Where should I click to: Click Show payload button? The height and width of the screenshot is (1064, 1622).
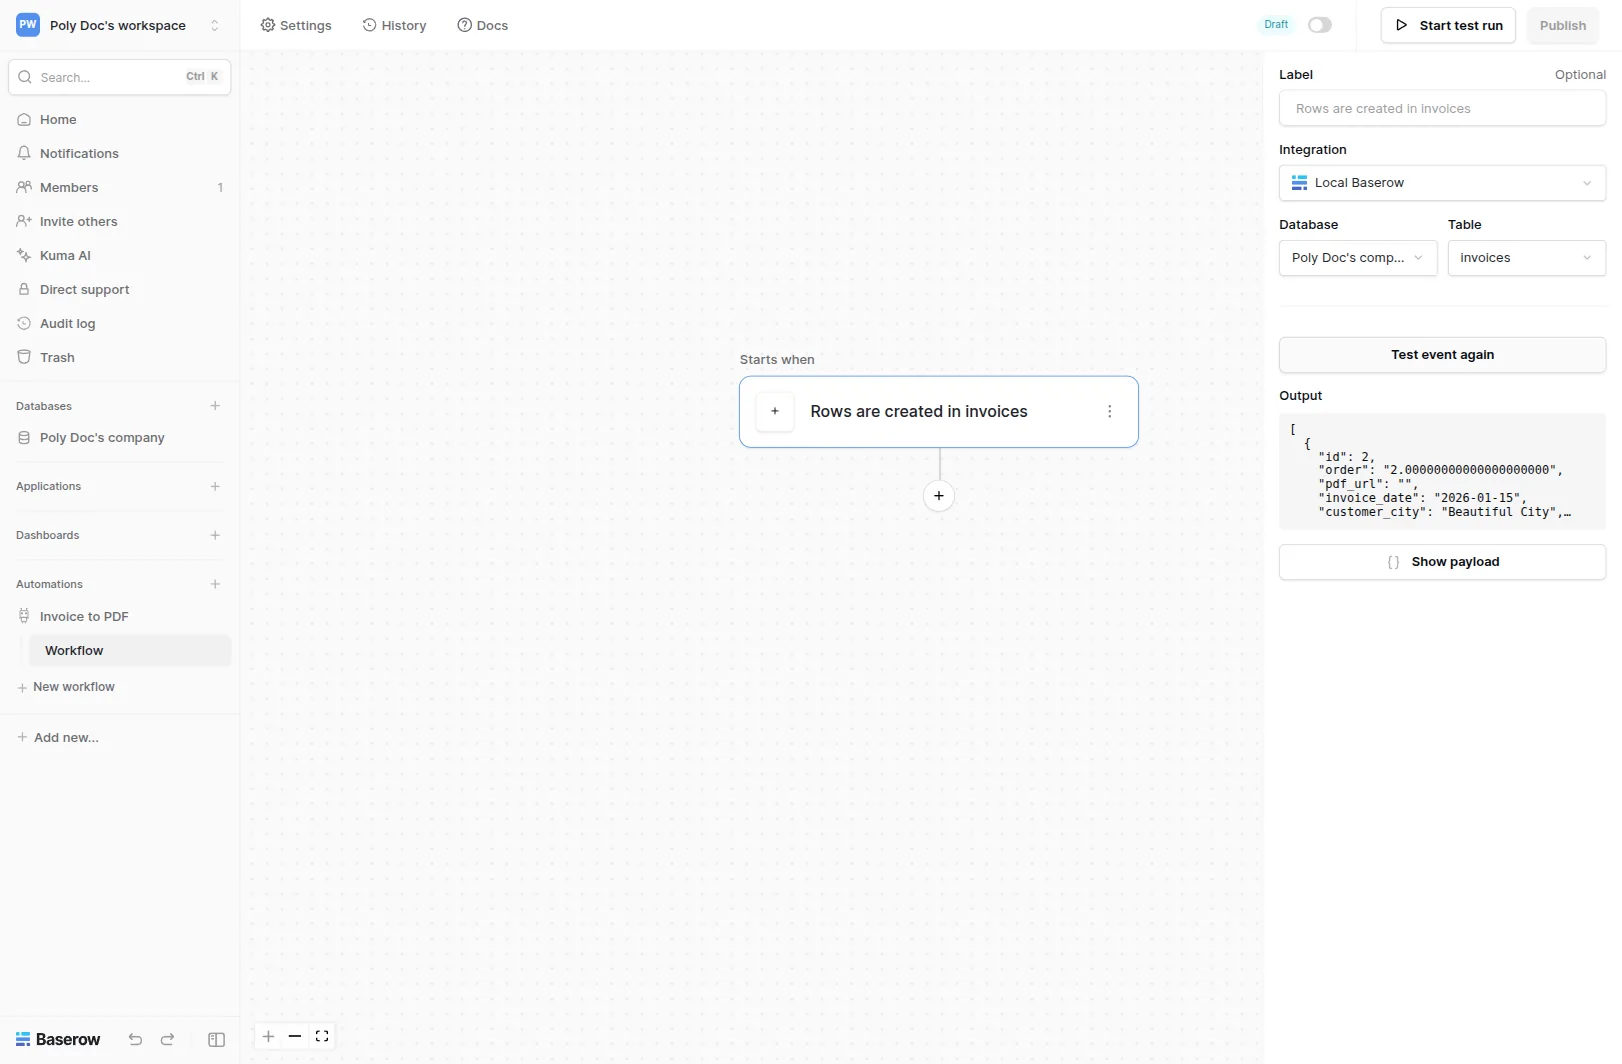(x=1442, y=562)
